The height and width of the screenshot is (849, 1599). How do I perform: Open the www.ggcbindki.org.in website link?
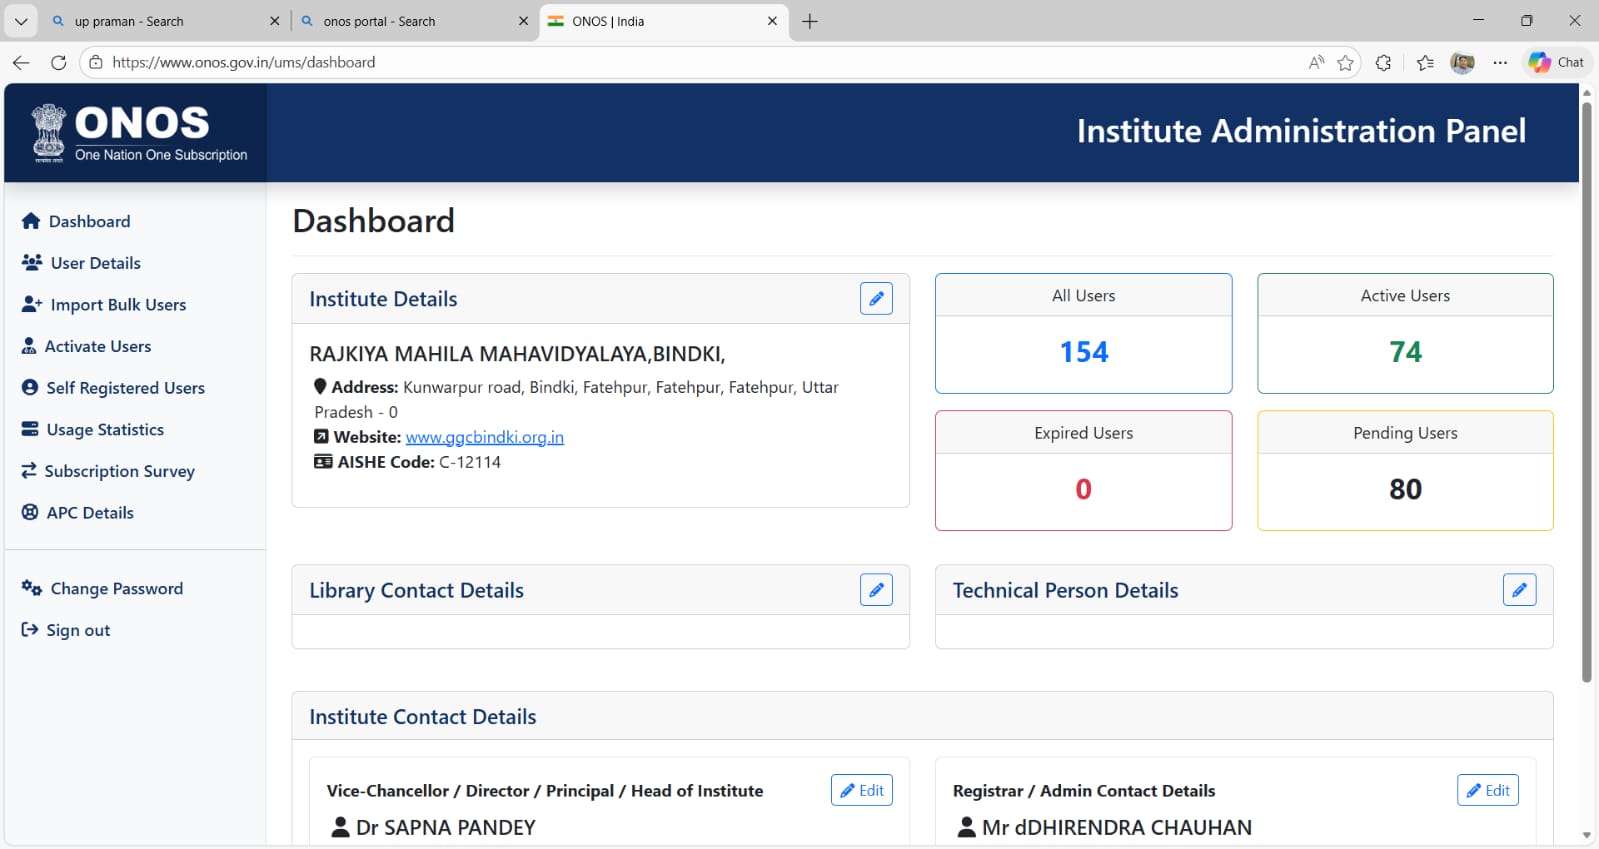(485, 437)
